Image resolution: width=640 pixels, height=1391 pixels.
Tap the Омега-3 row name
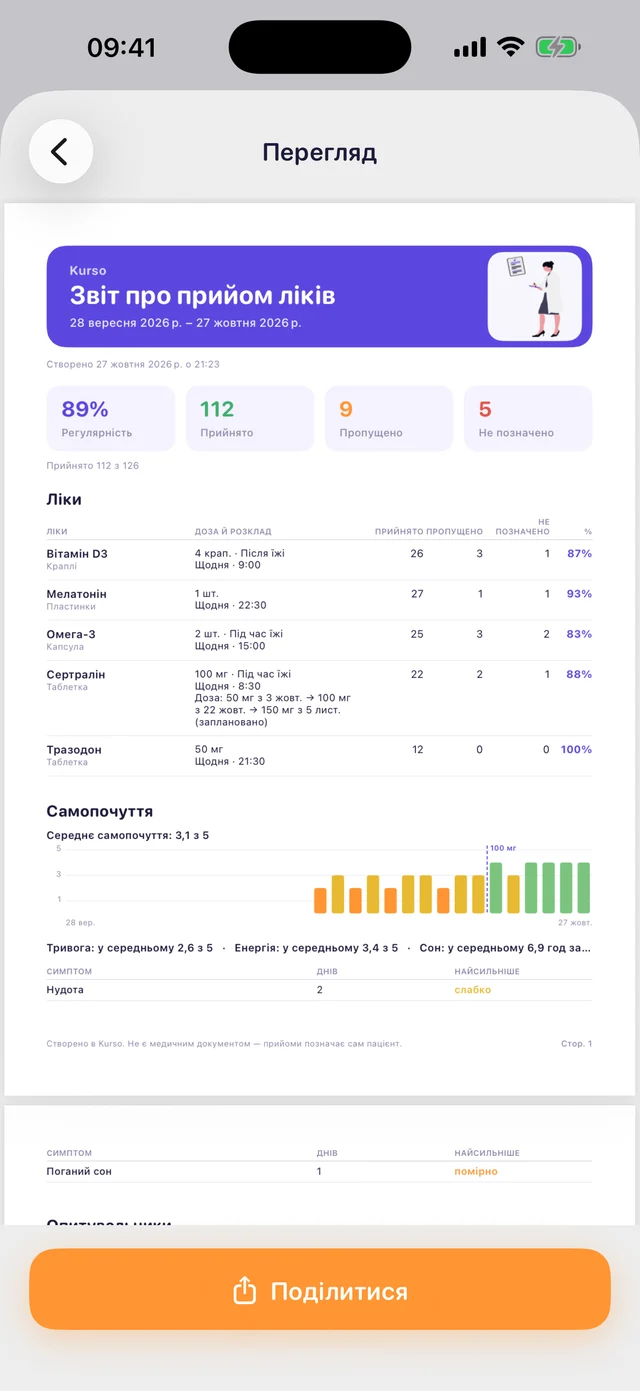pyautogui.click(x=71, y=634)
